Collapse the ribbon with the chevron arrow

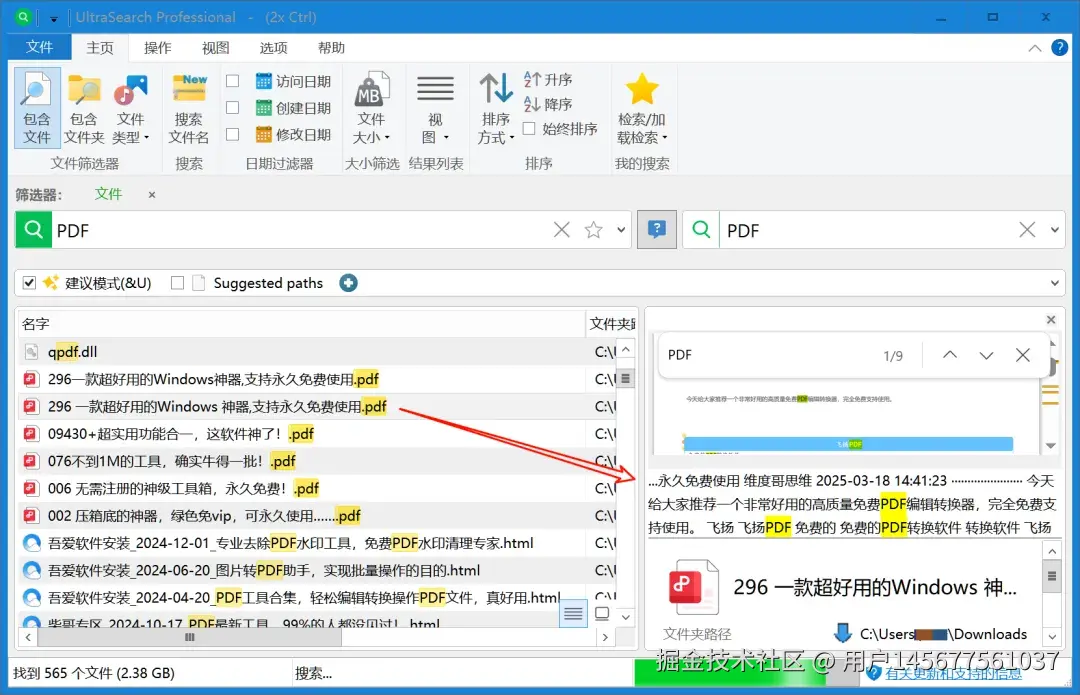1034,46
